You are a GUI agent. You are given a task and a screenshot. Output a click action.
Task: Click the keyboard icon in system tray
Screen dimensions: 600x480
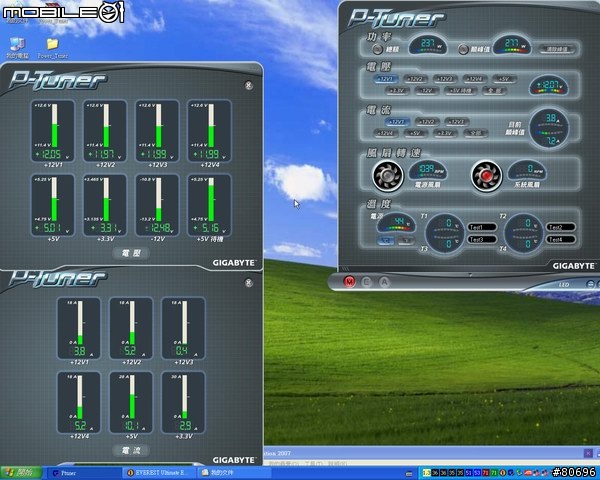point(409,474)
